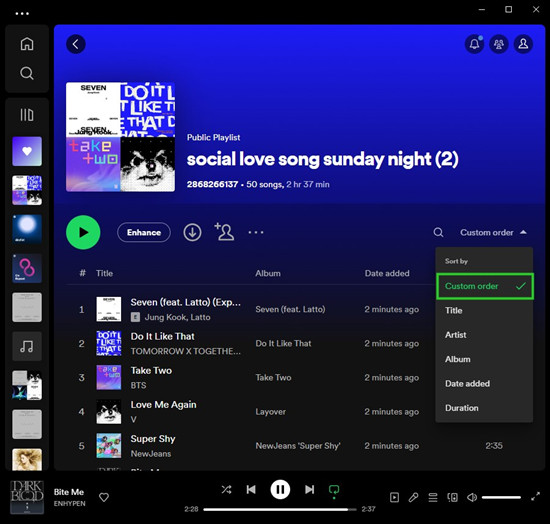
Task: Open Search from sidebar
Action: pyautogui.click(x=27, y=73)
